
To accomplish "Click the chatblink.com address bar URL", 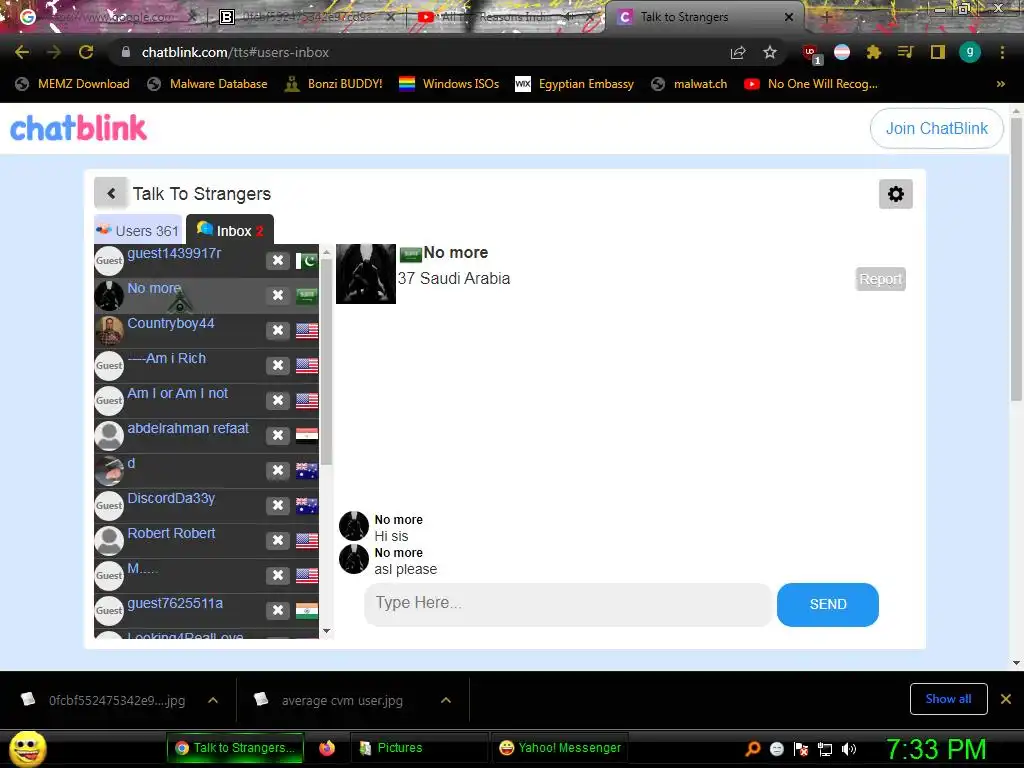I will pyautogui.click(x=235, y=52).
